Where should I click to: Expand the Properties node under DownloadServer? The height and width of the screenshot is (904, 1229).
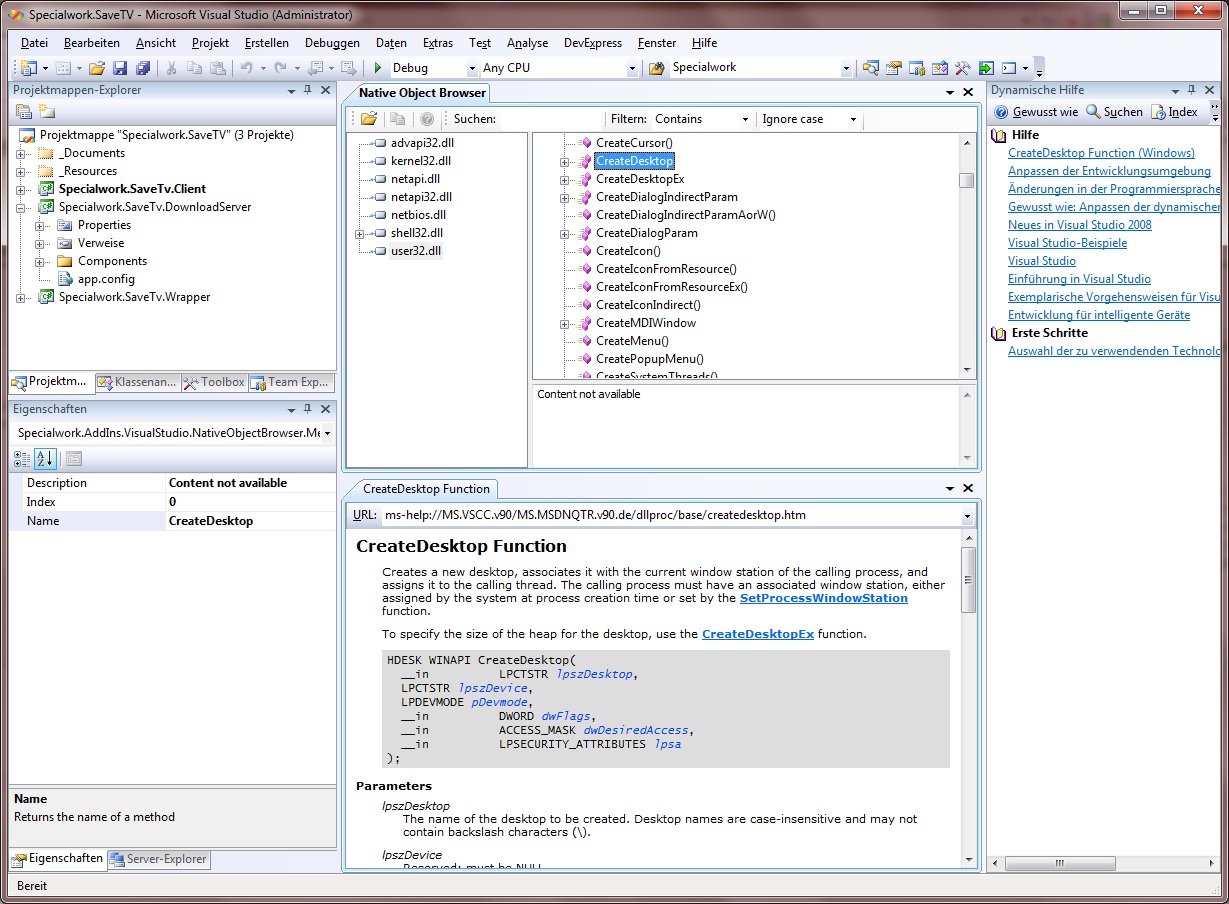pyautogui.click(x=39, y=225)
